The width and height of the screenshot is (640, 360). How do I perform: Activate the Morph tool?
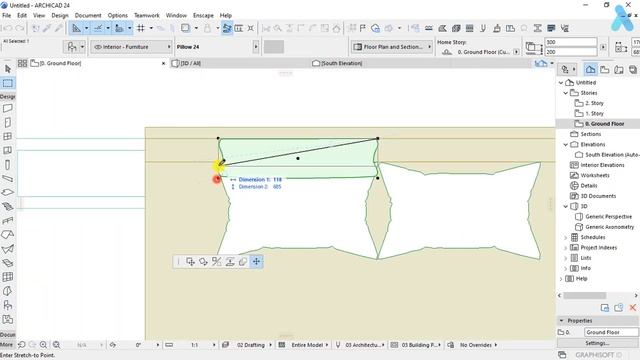8,291
